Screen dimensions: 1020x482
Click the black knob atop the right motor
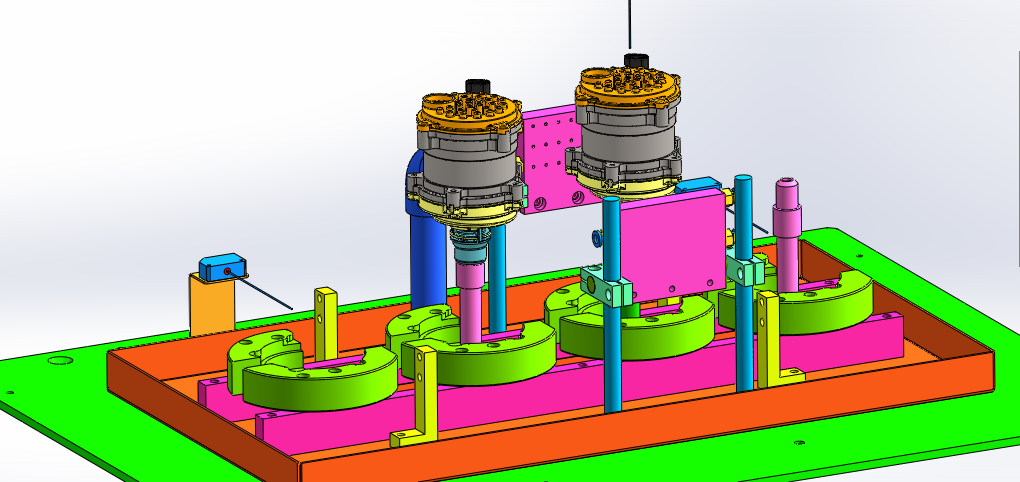pos(637,60)
